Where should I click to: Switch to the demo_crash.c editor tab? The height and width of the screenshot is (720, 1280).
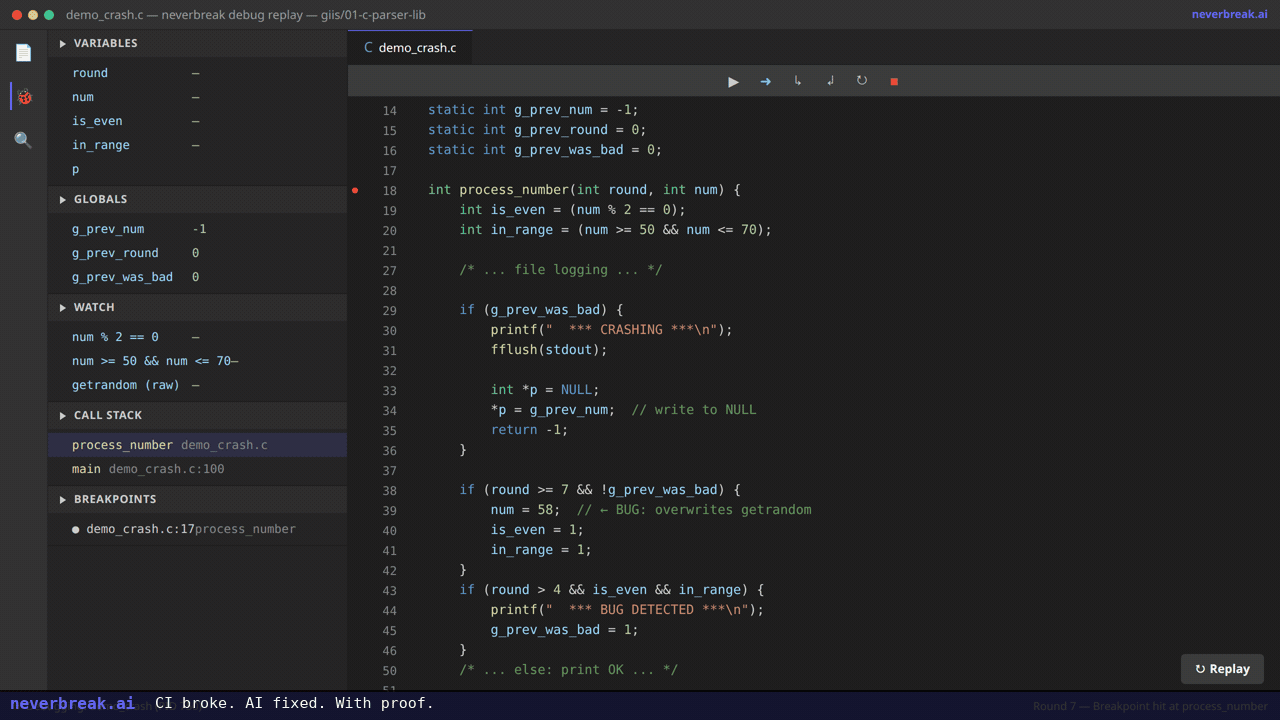(x=410, y=47)
